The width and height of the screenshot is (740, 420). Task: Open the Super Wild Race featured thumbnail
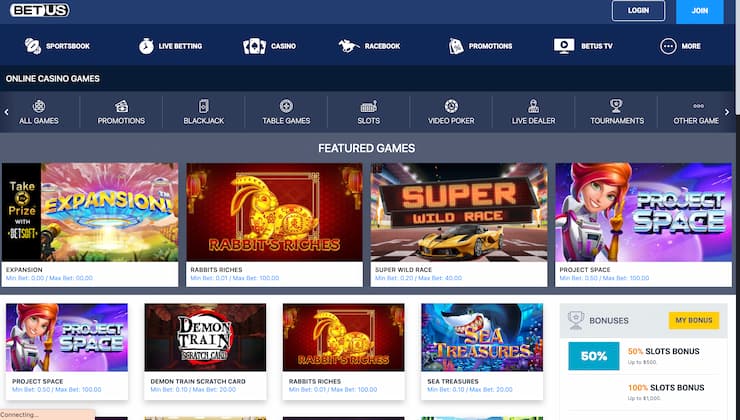pos(459,212)
